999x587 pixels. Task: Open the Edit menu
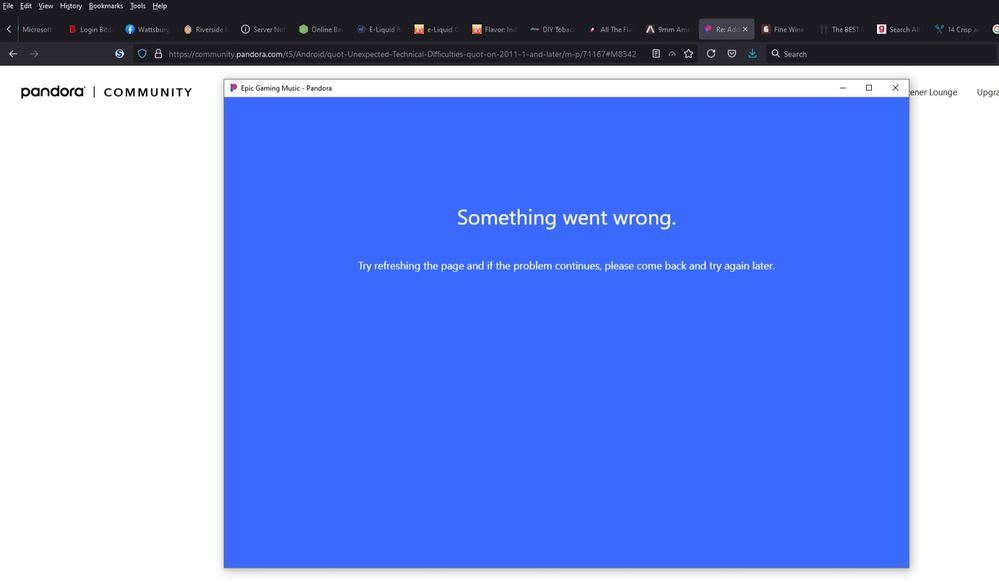coord(25,6)
